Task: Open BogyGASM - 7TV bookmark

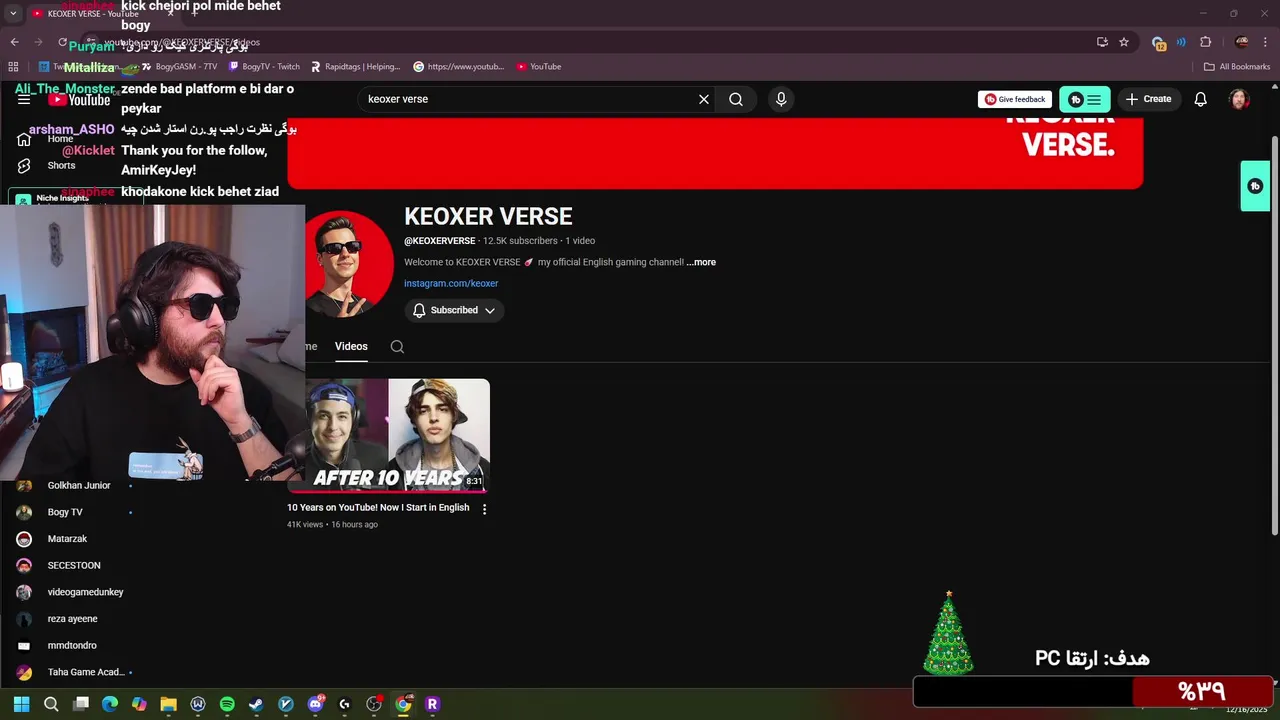Action: pos(179,67)
